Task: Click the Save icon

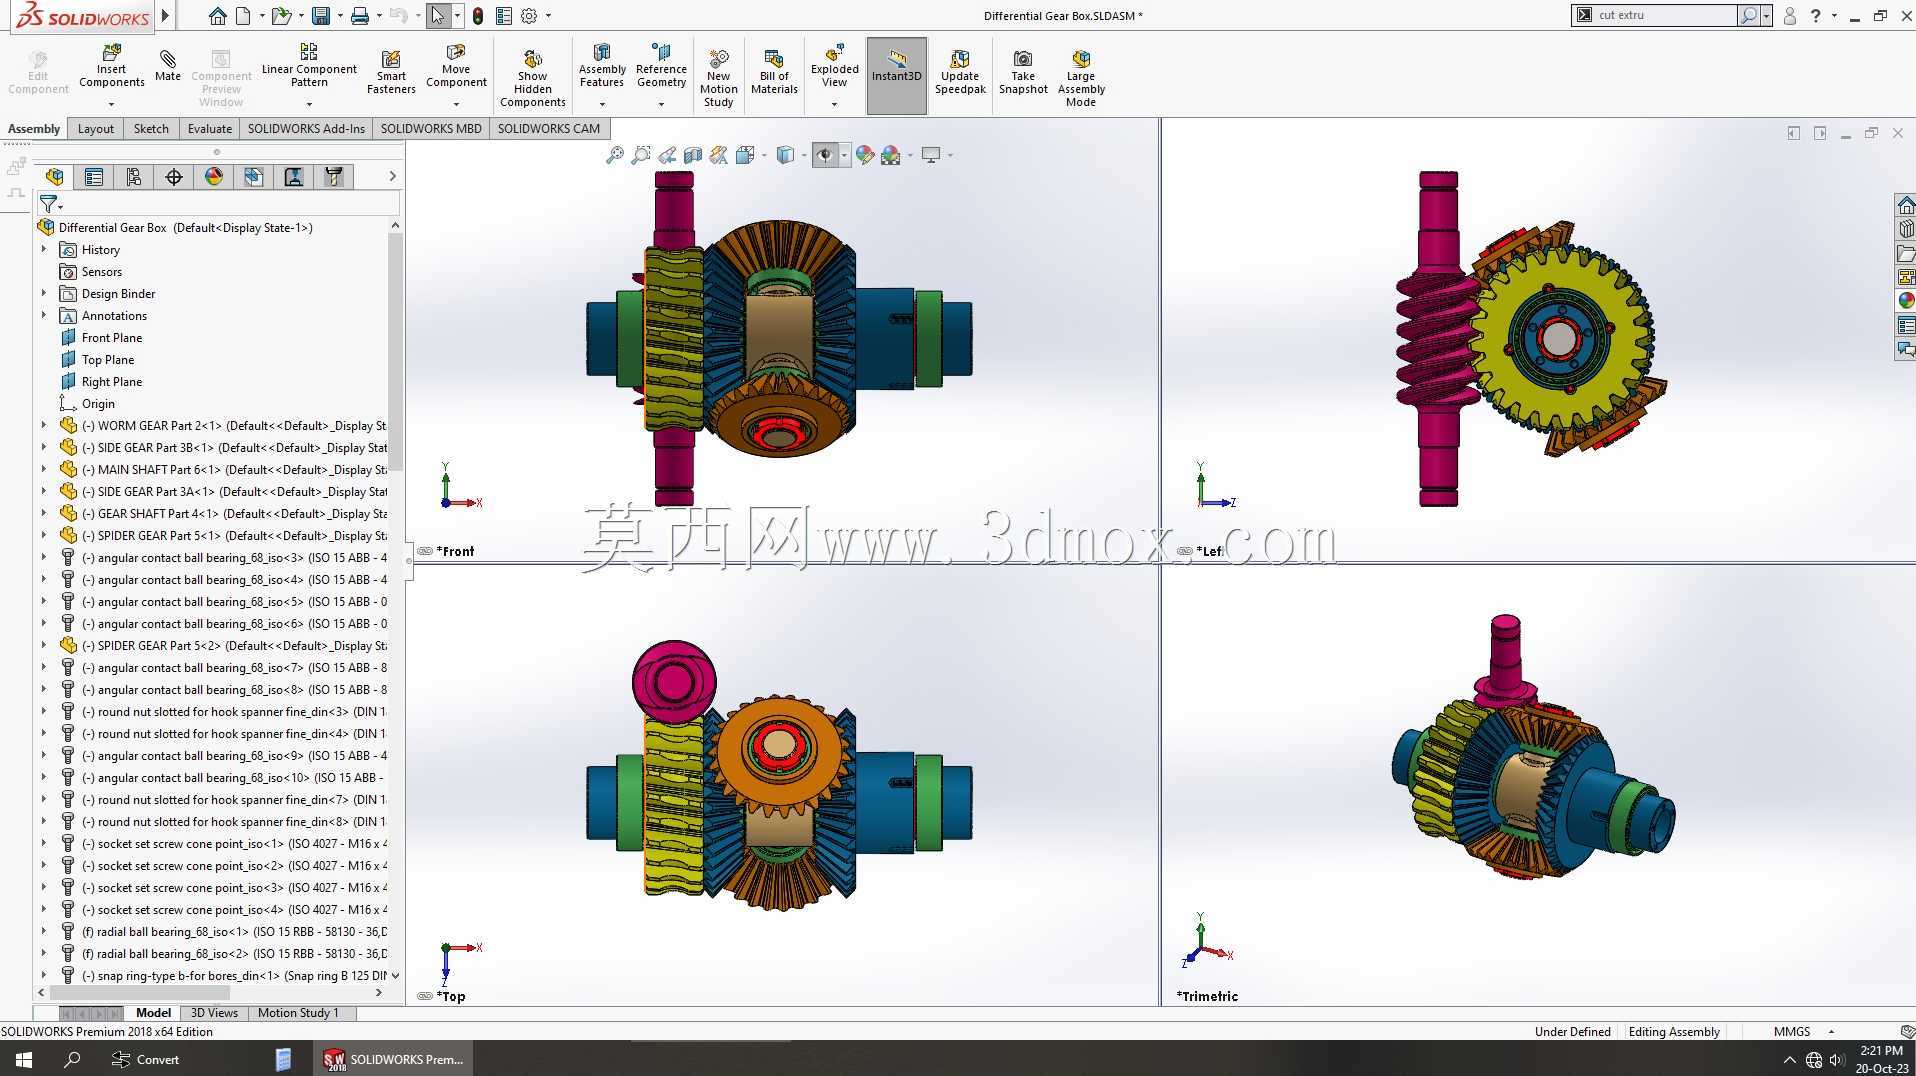Action: 321,16
